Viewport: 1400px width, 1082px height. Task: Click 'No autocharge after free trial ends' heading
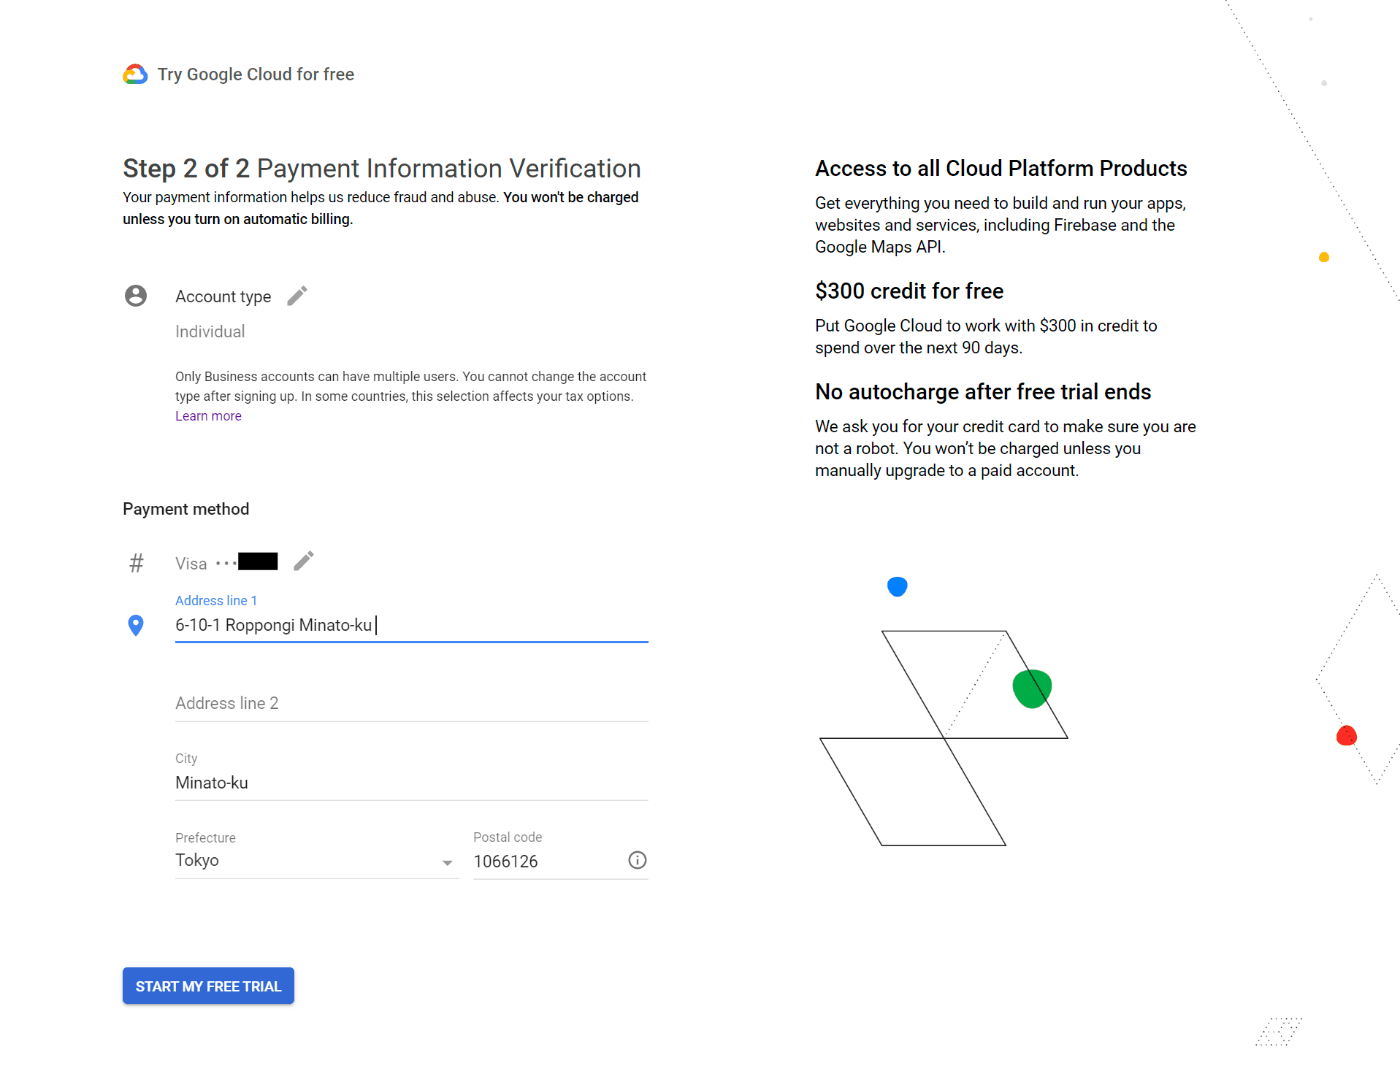pyautogui.click(x=983, y=392)
